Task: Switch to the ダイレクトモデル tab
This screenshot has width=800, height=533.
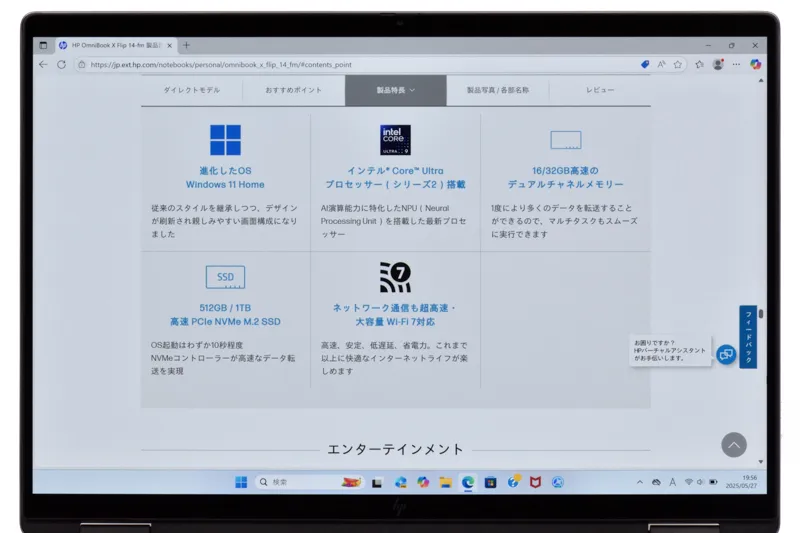Action: click(x=192, y=90)
